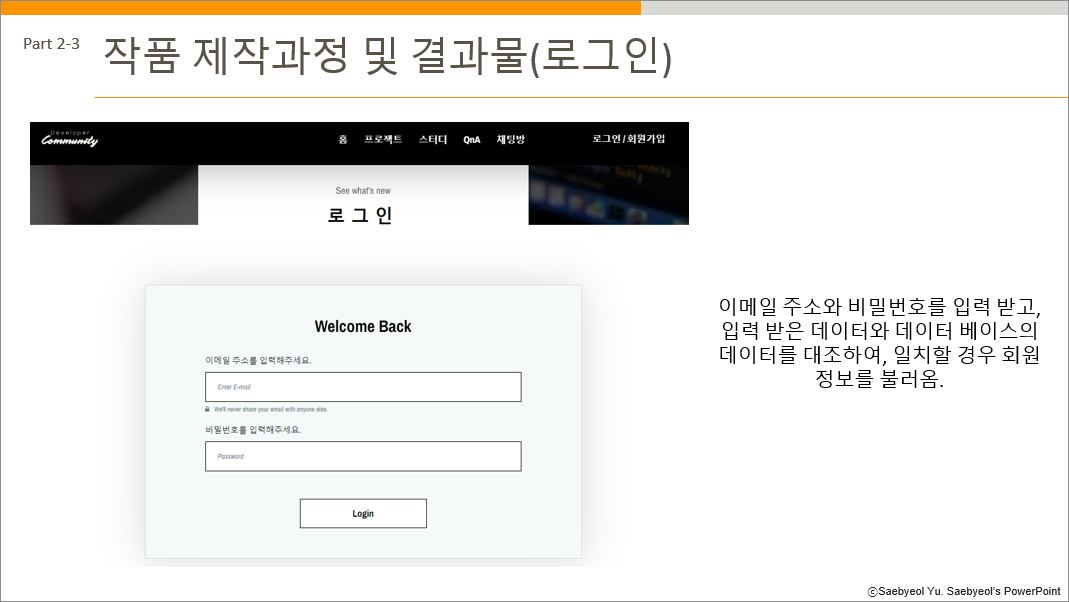Open the 채팅방 navigation item

click(x=511, y=140)
